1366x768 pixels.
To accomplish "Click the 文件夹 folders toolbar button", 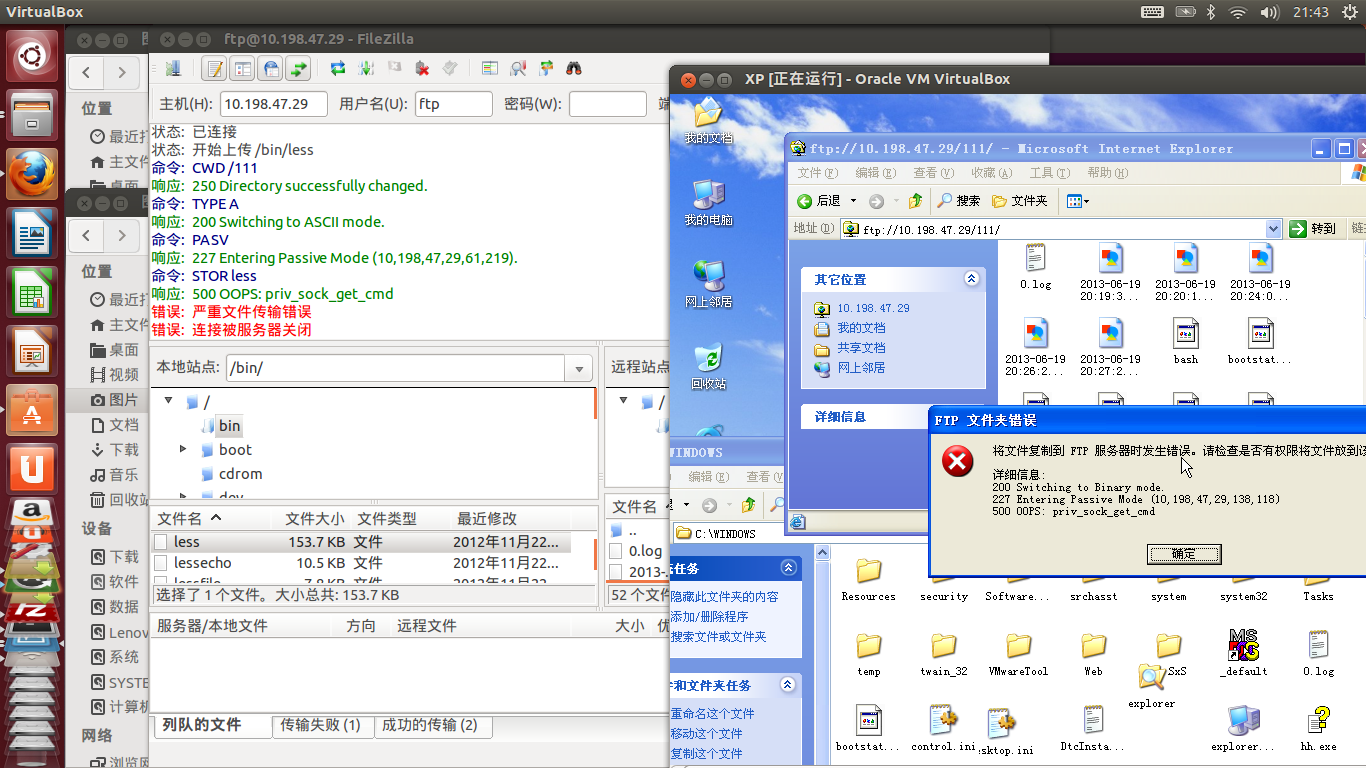I will tap(1020, 201).
